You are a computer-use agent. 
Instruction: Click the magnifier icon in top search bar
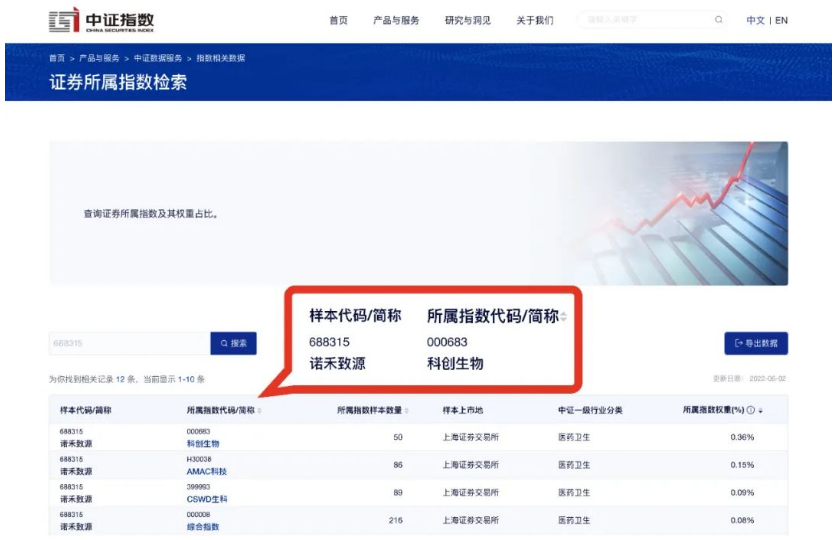pyautogui.click(x=718, y=20)
